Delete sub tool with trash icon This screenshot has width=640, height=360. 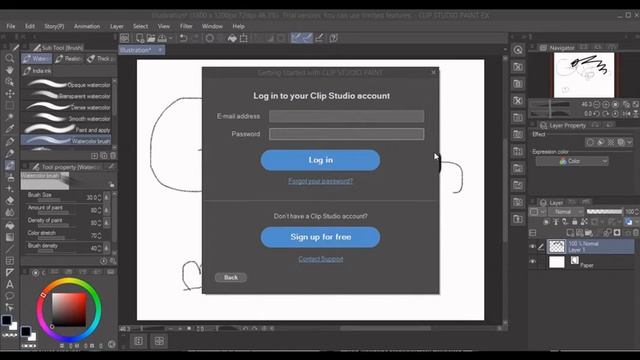(x=113, y=156)
